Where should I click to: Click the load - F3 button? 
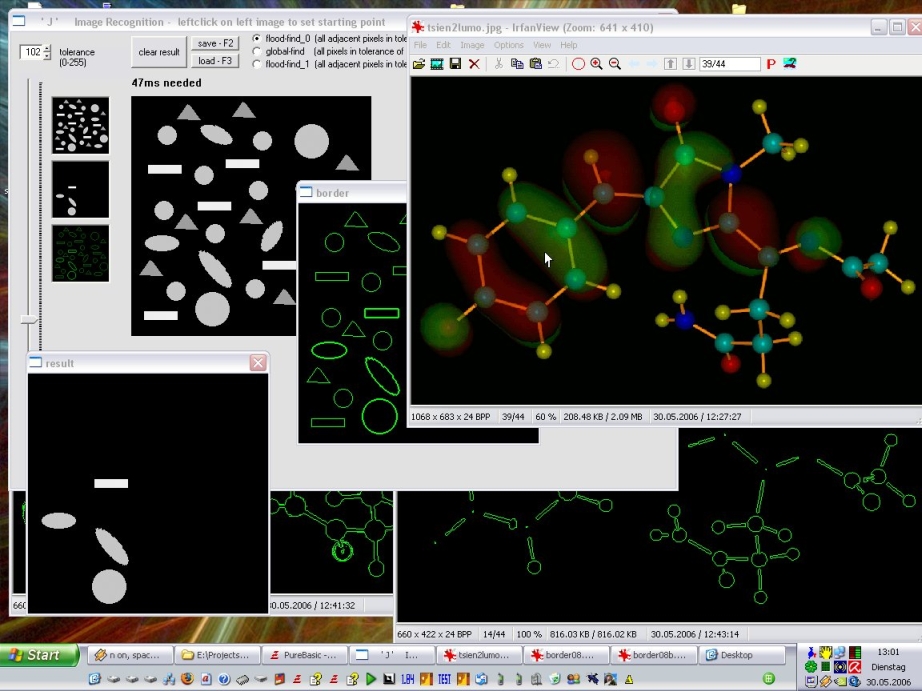click(215, 61)
